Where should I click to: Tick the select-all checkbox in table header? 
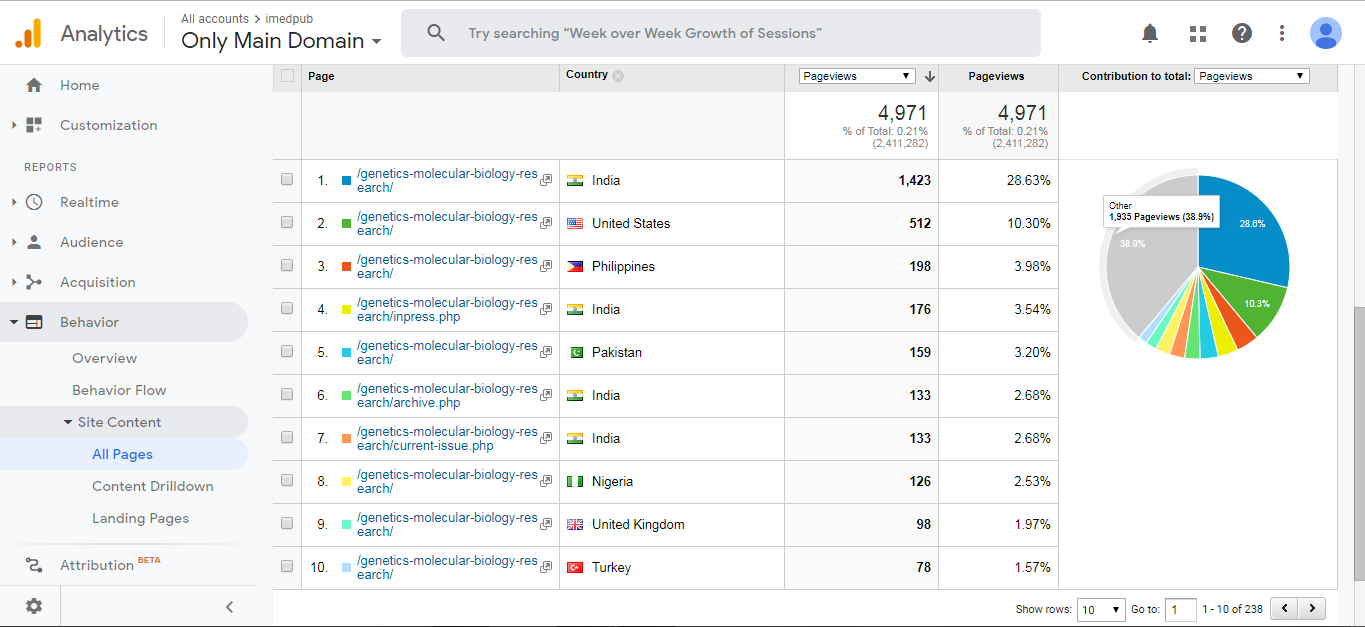click(288, 76)
